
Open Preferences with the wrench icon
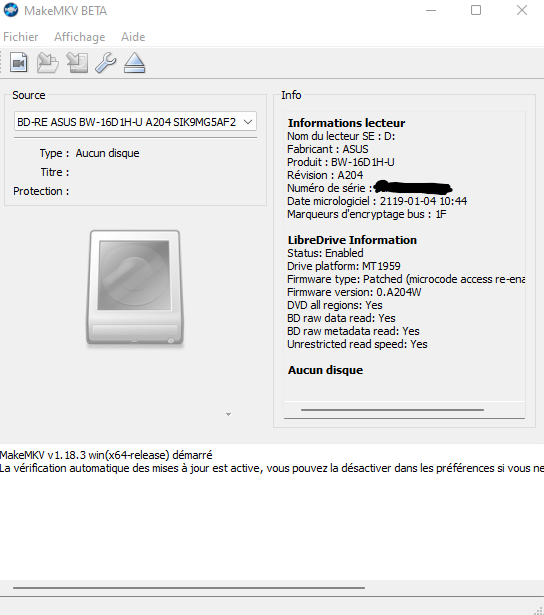pyautogui.click(x=106, y=62)
